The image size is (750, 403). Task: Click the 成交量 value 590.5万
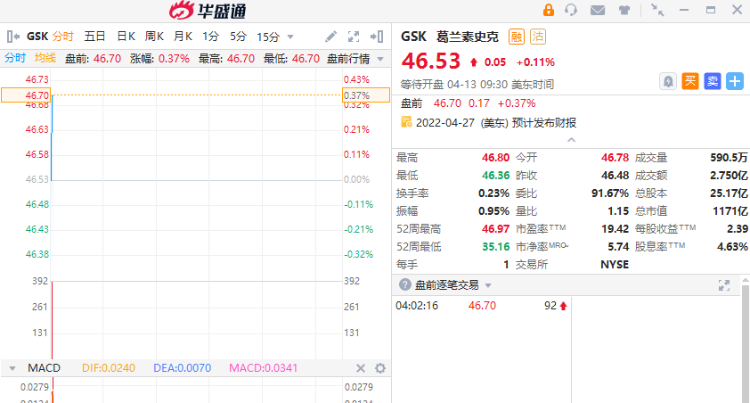click(x=729, y=157)
